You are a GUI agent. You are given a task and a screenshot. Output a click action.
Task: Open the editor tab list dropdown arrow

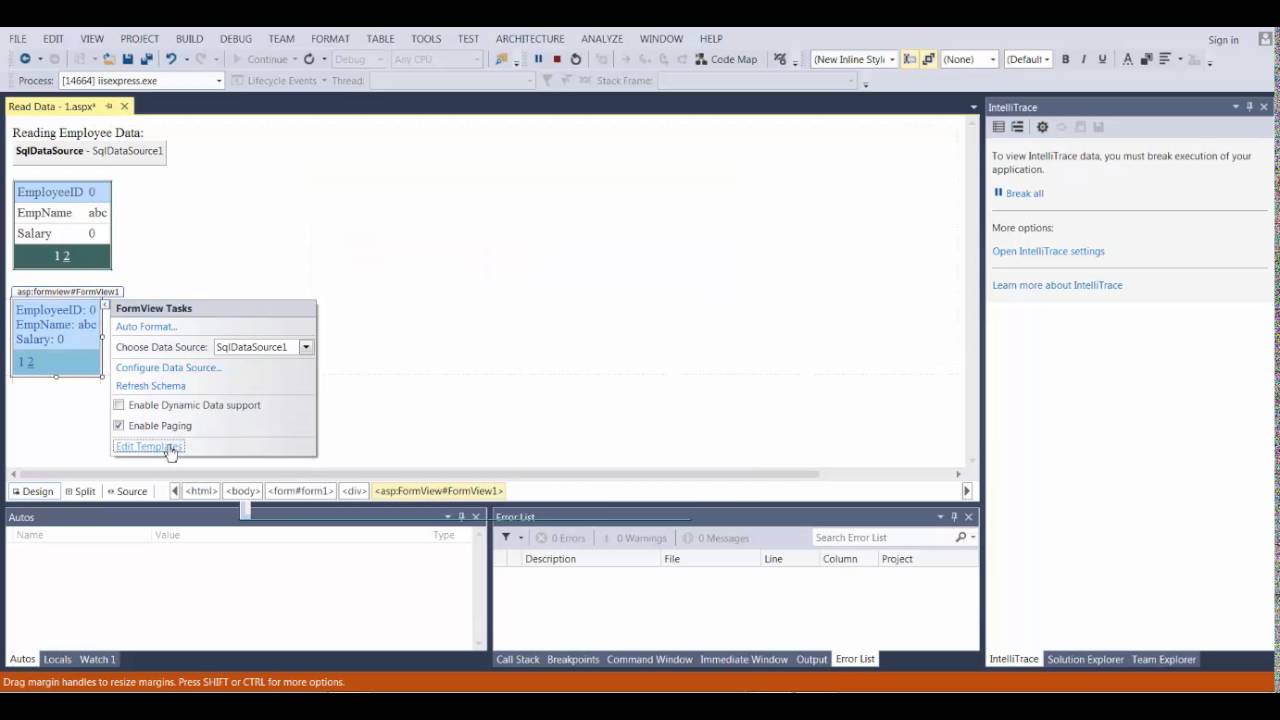(x=973, y=107)
